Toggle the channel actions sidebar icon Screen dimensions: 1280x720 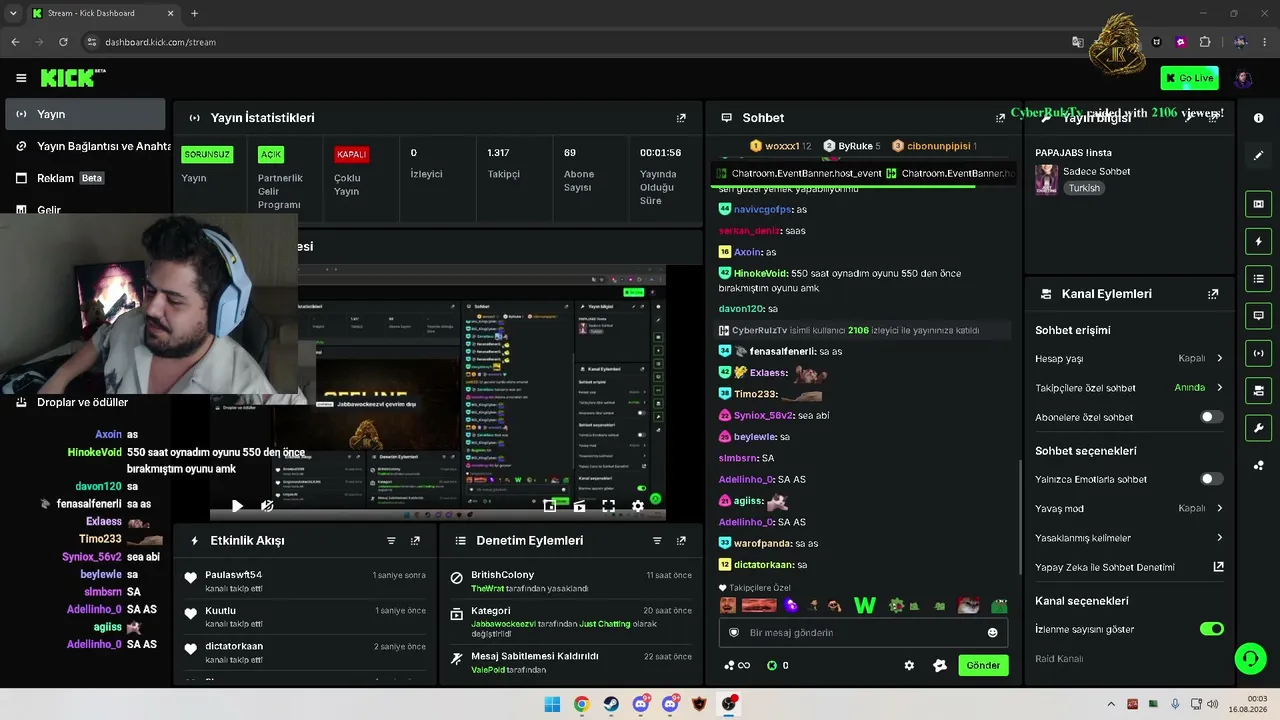pos(1258,390)
